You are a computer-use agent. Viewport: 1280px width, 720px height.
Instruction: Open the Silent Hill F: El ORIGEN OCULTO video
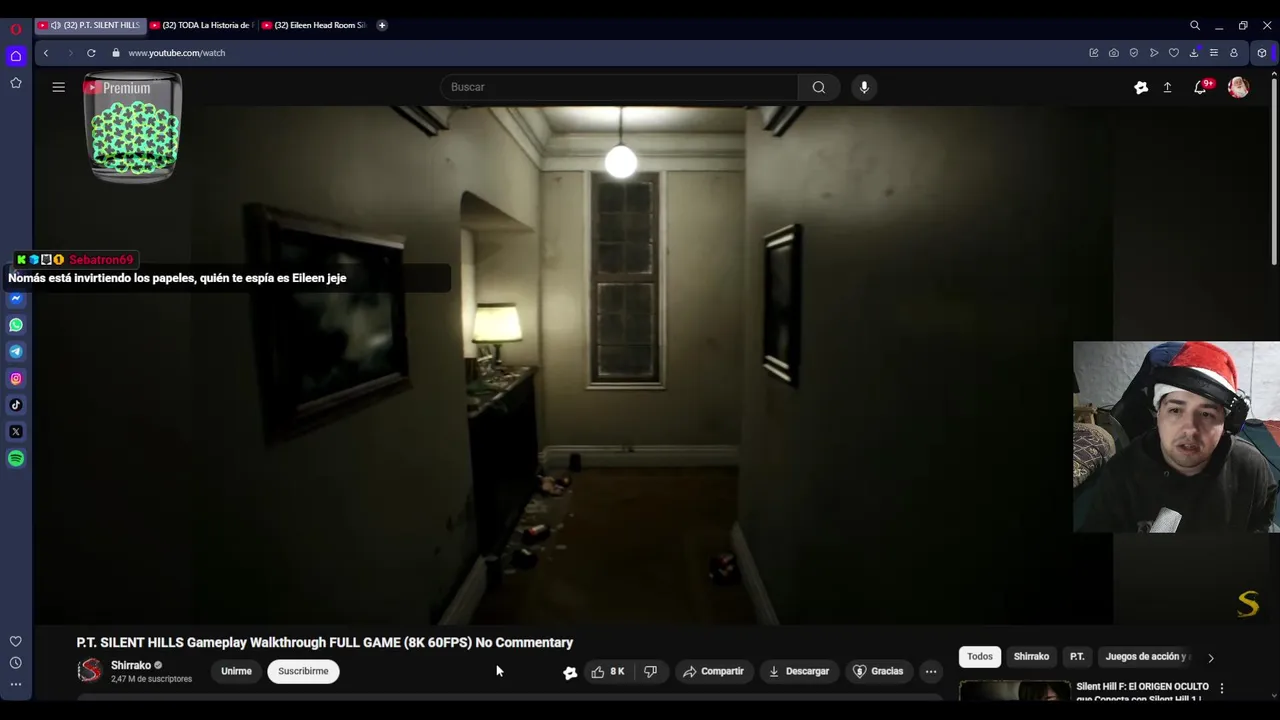[x=1142, y=692]
